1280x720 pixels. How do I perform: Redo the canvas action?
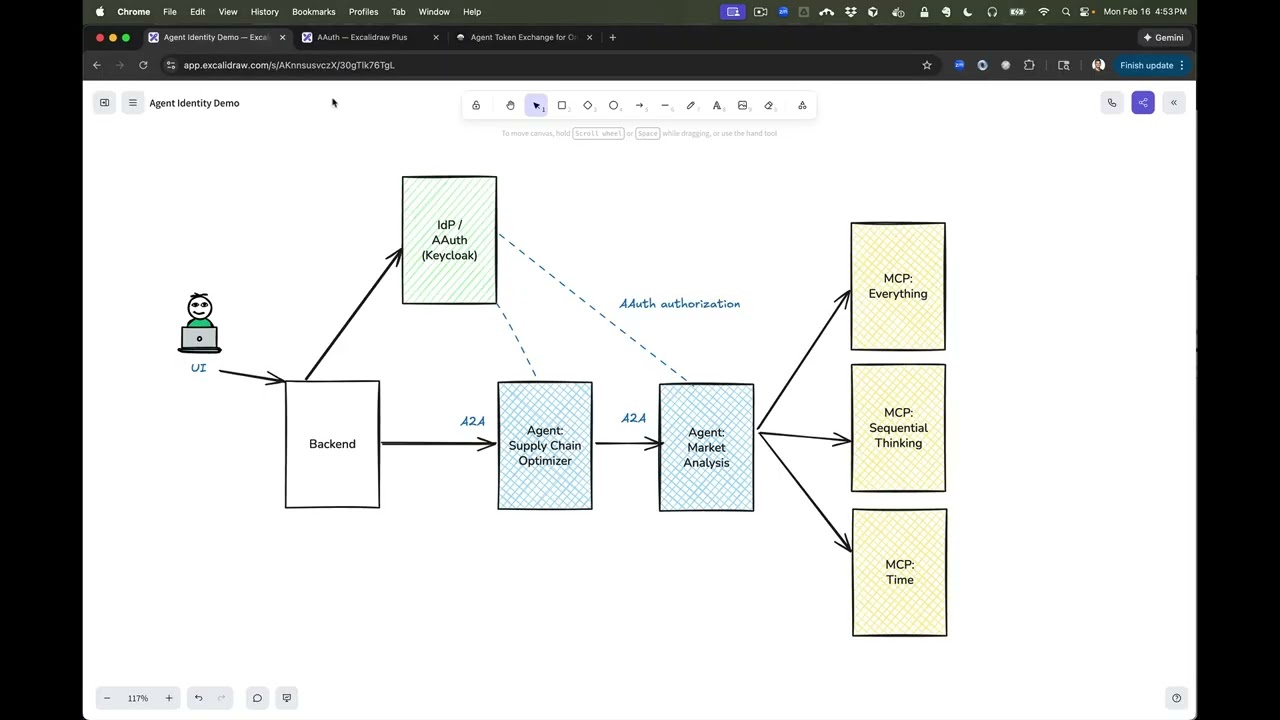coord(221,698)
